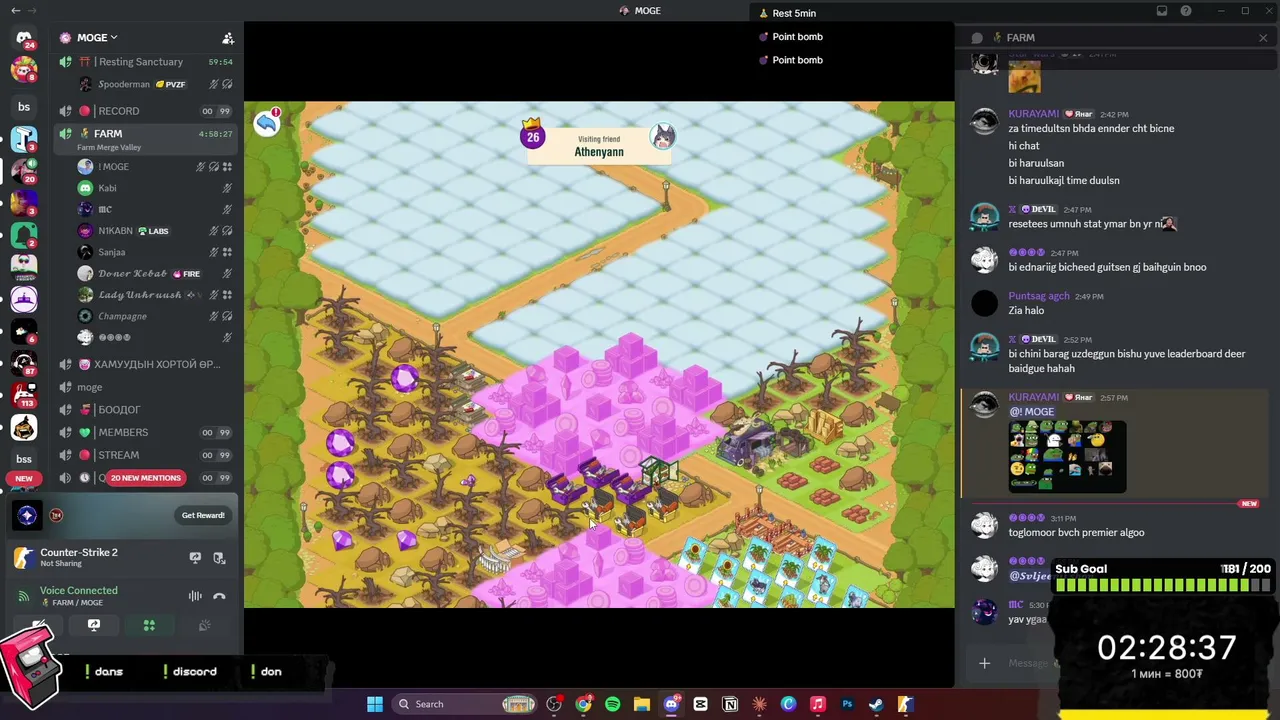This screenshot has height=720, width=1280.
Task: Stop Counter-Strike 2 stream share icon
Action: 219,558
